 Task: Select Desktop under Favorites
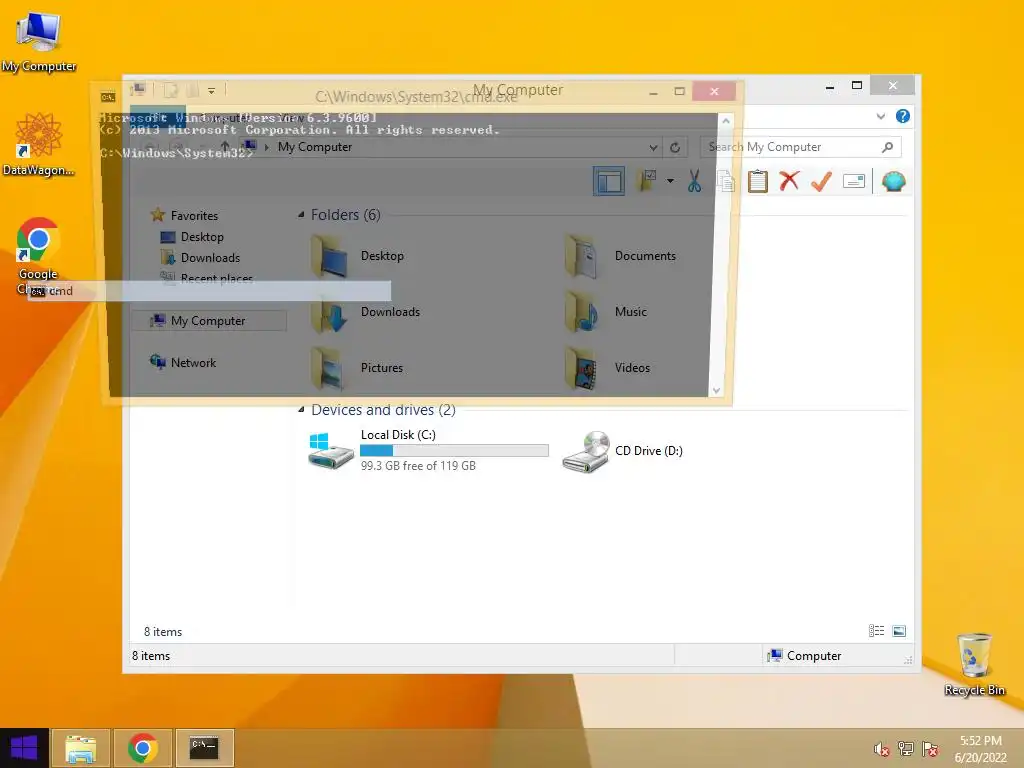(x=192, y=236)
